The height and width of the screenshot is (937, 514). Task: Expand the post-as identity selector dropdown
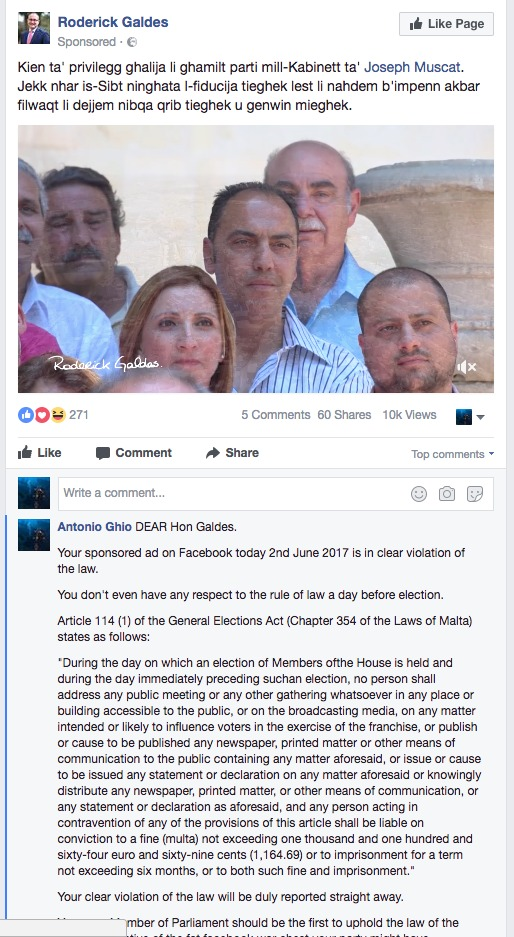click(x=470, y=417)
